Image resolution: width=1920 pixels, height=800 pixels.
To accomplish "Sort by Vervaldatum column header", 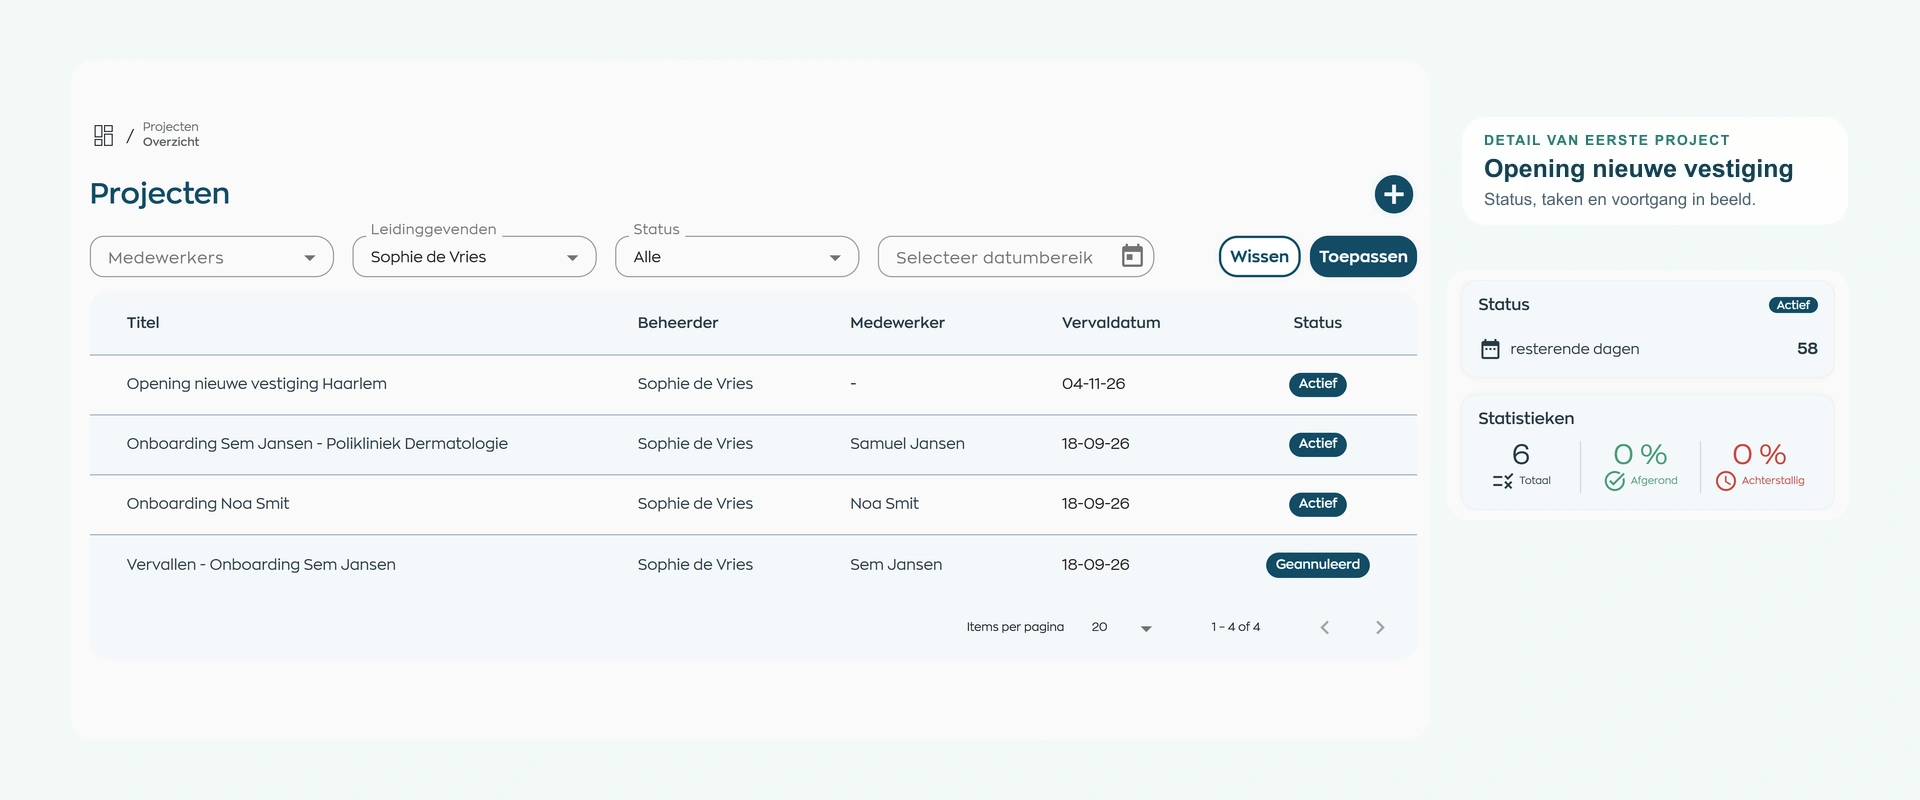I will pyautogui.click(x=1111, y=323).
